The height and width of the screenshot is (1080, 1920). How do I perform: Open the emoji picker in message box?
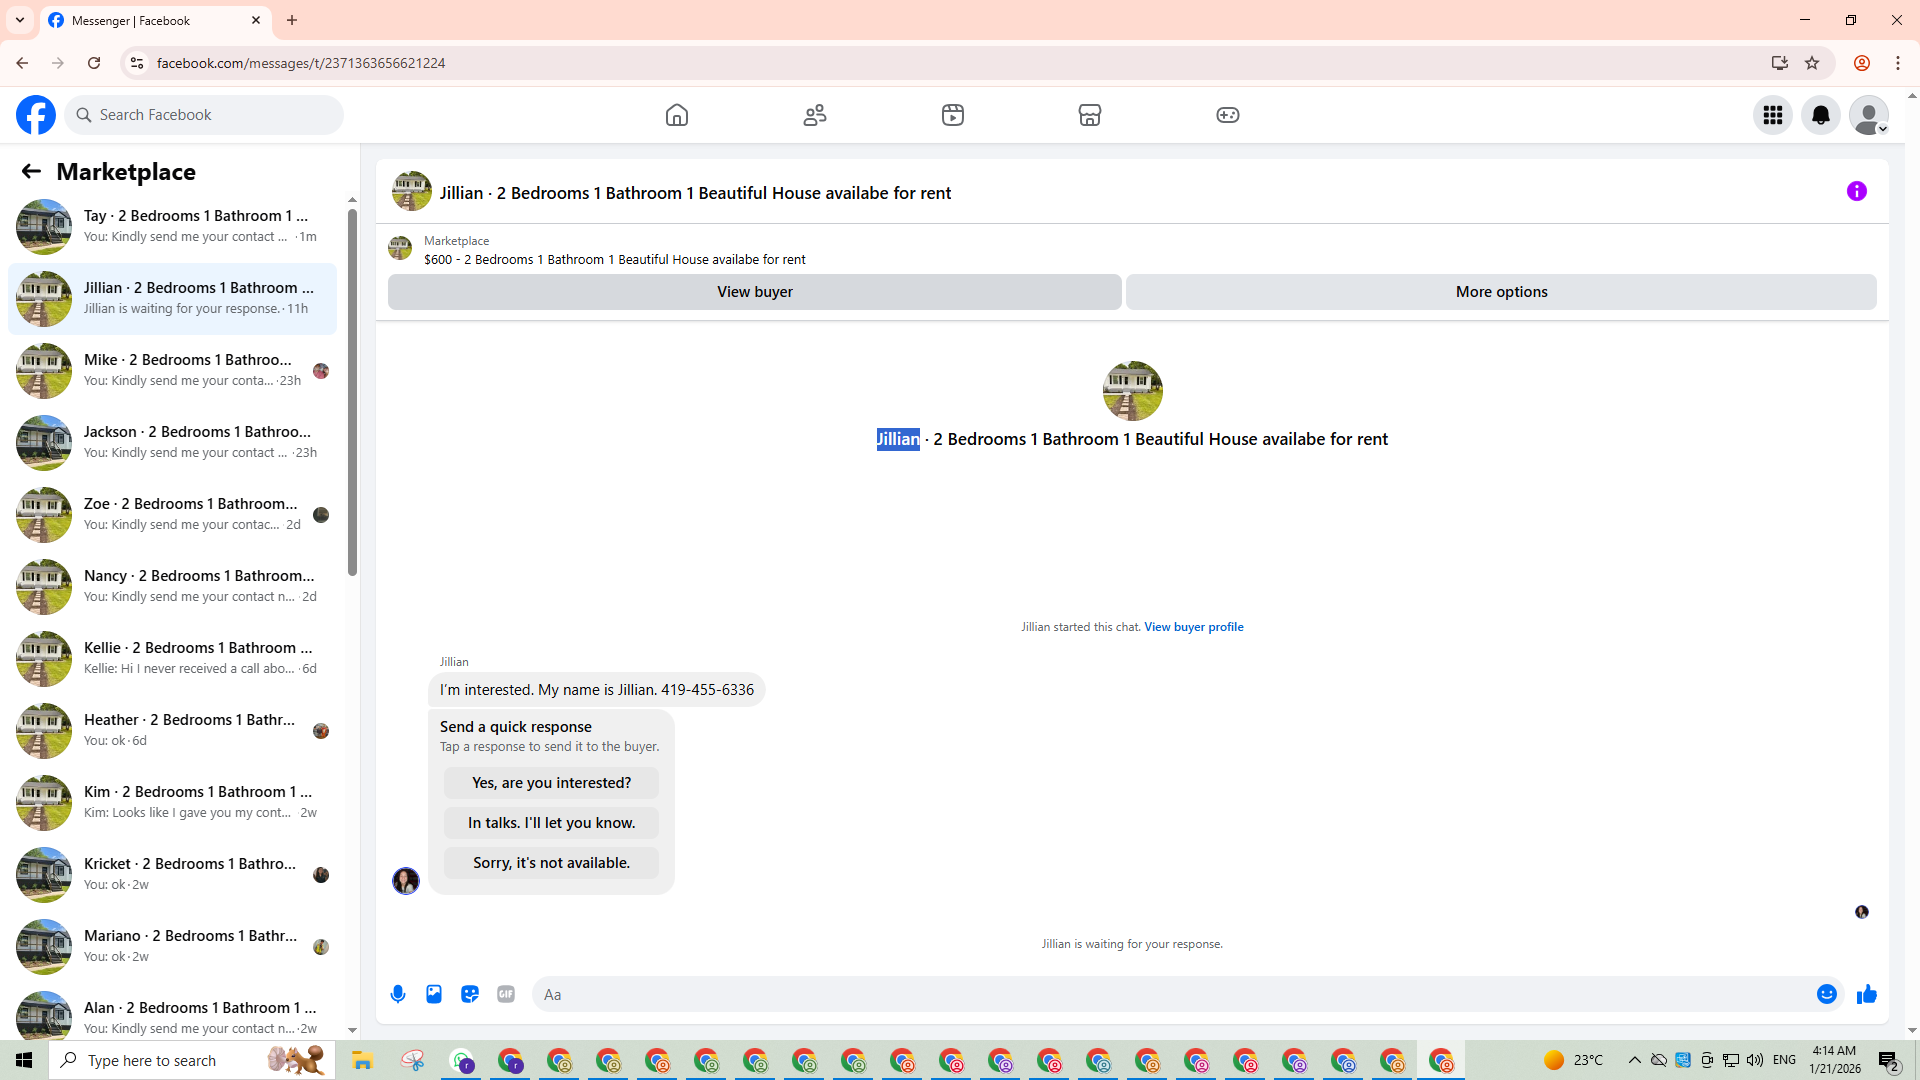pyautogui.click(x=1826, y=994)
